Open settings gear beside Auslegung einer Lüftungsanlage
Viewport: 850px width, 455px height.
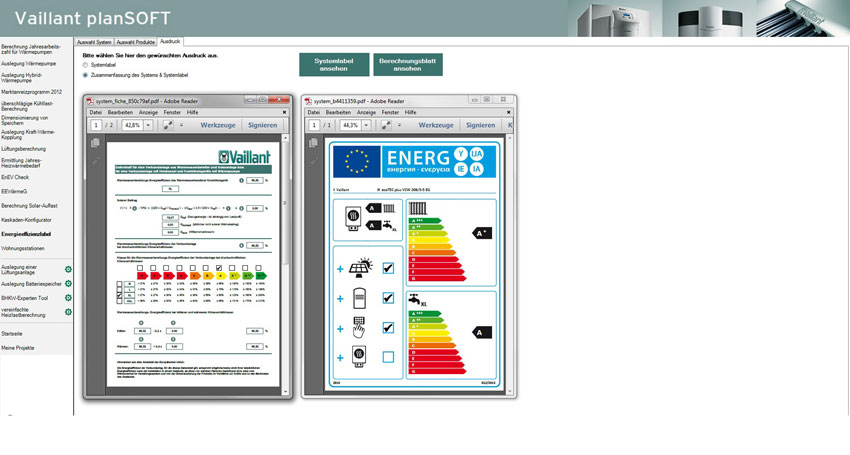pos(68,270)
